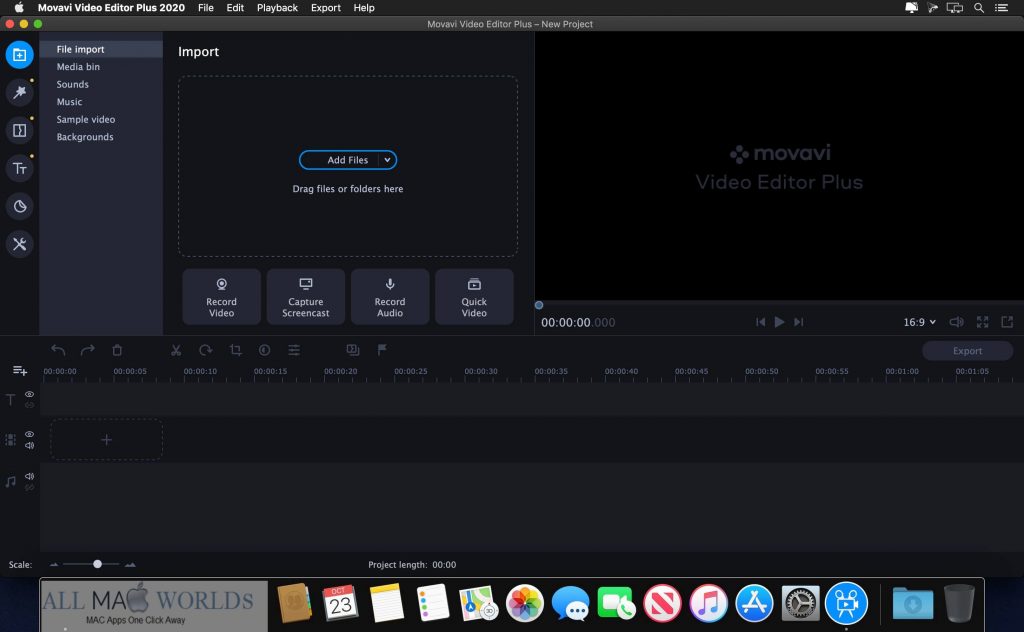Click the Add Track icon

pos(20,371)
